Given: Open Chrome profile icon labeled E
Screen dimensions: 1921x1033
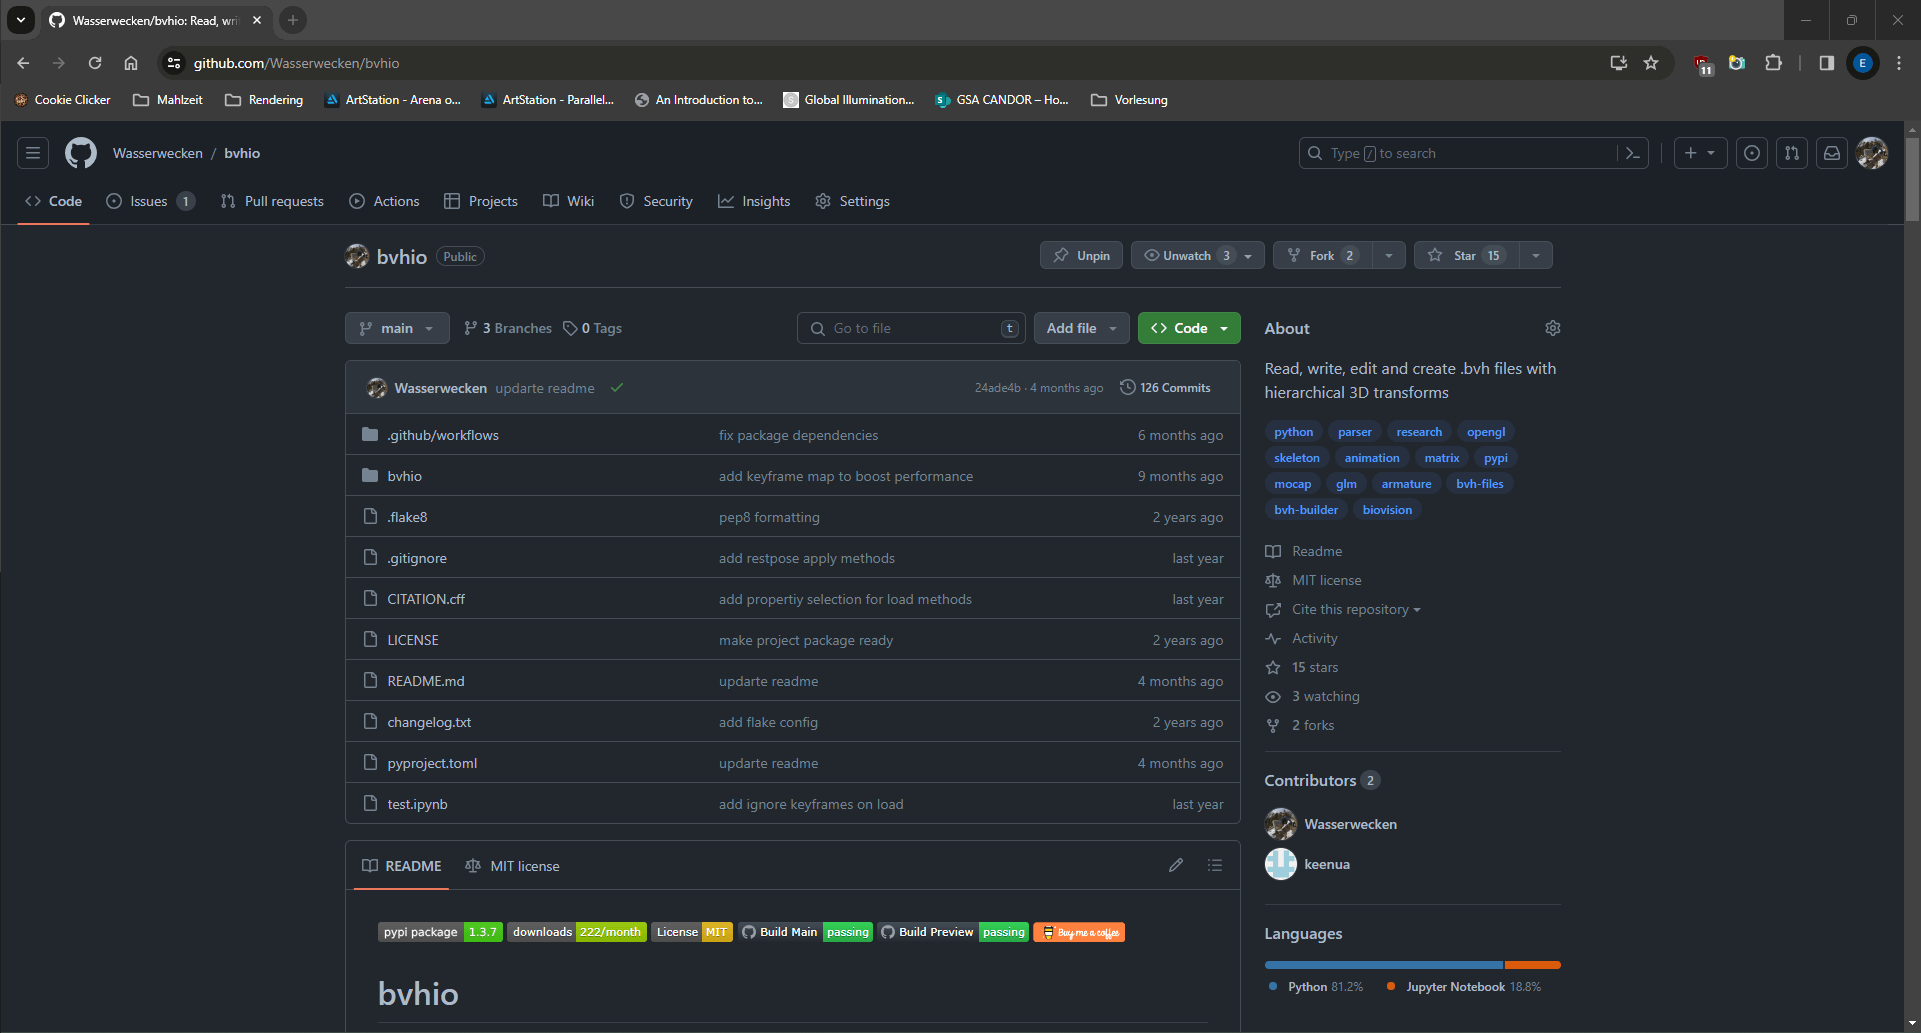Looking at the screenshot, I should click(1863, 63).
